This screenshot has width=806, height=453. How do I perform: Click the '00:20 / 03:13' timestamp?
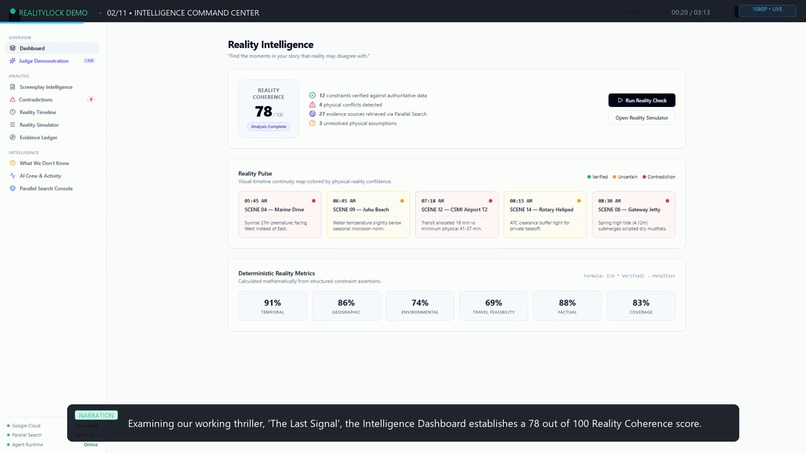coord(690,12)
